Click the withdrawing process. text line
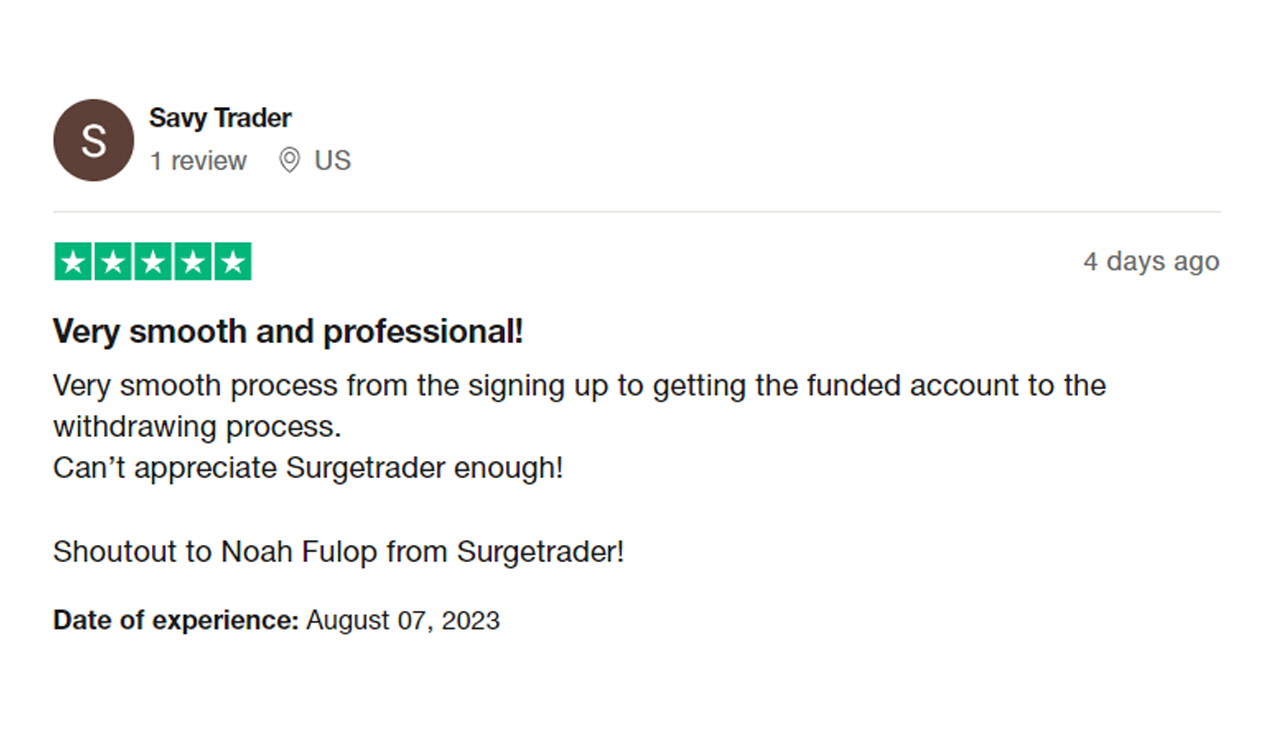Screen dimensions: 1280x730 [197, 427]
